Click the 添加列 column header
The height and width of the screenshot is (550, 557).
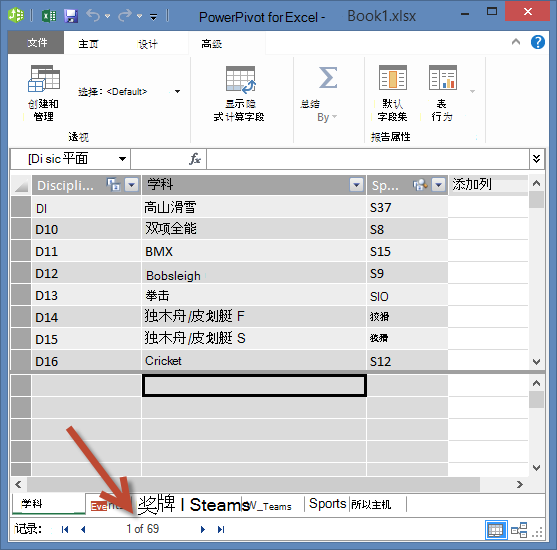click(x=488, y=185)
